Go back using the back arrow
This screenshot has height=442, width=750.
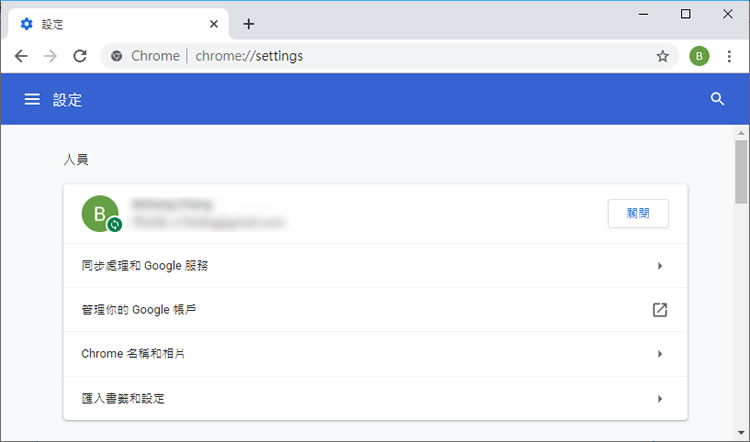click(21, 56)
